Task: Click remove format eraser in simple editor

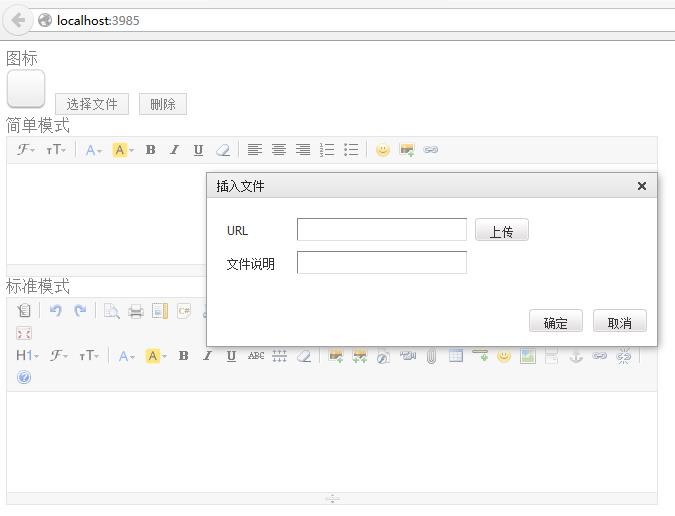Action: point(223,150)
